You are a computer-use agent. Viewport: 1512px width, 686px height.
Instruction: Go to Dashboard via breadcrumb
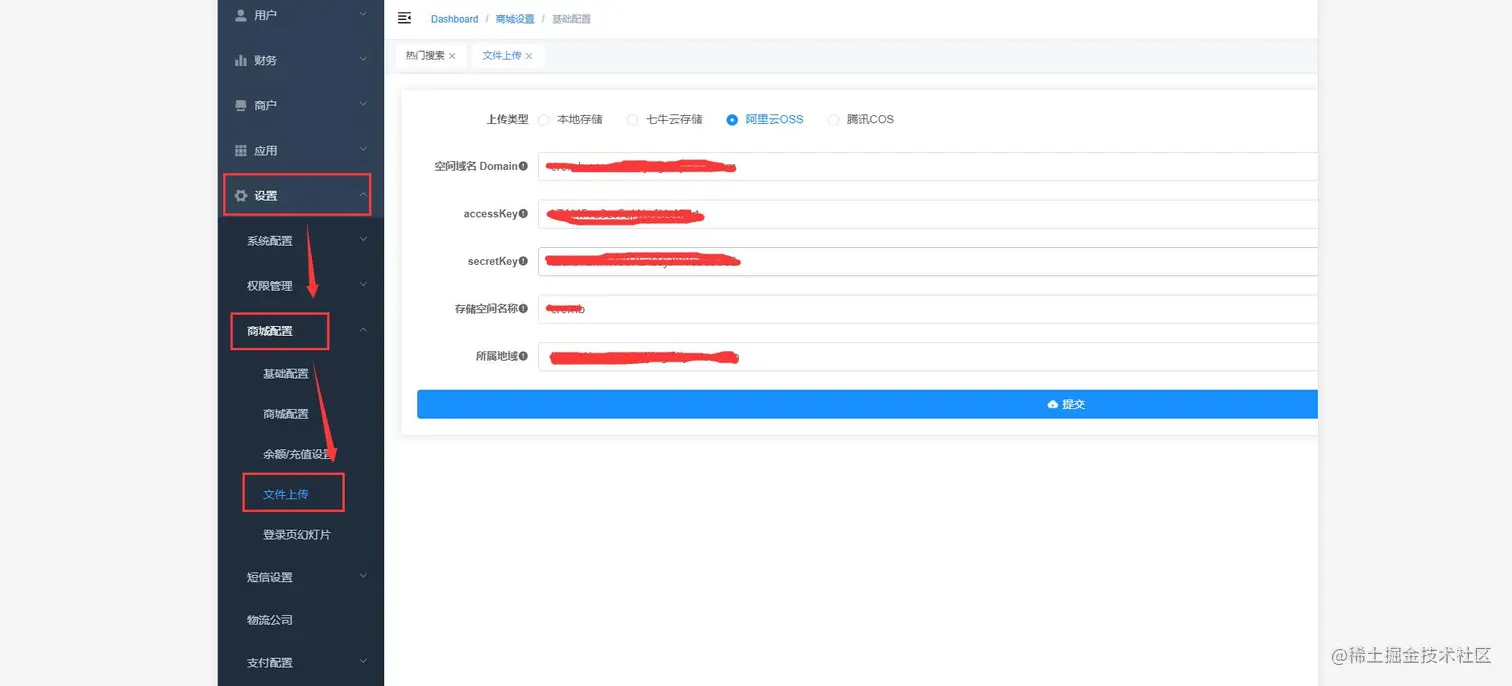click(454, 19)
